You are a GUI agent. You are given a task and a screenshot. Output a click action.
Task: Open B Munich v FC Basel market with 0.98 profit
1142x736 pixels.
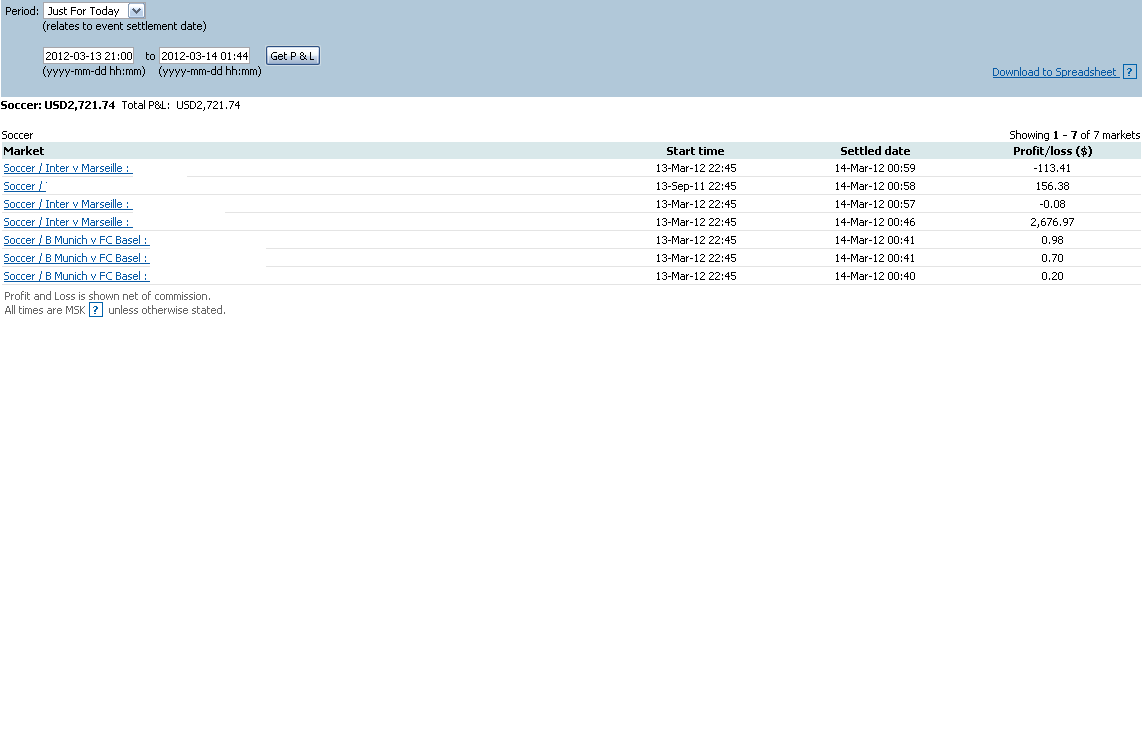coord(76,240)
